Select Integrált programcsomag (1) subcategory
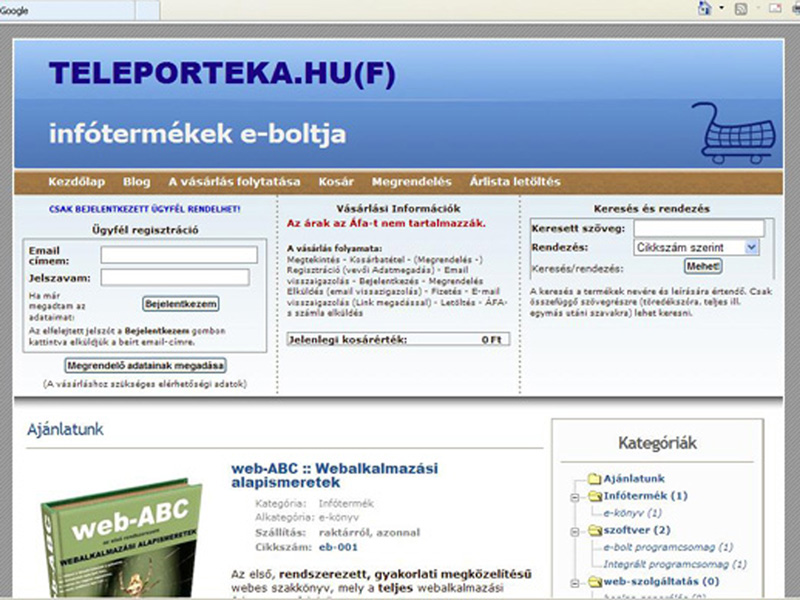The width and height of the screenshot is (800, 600). point(675,564)
